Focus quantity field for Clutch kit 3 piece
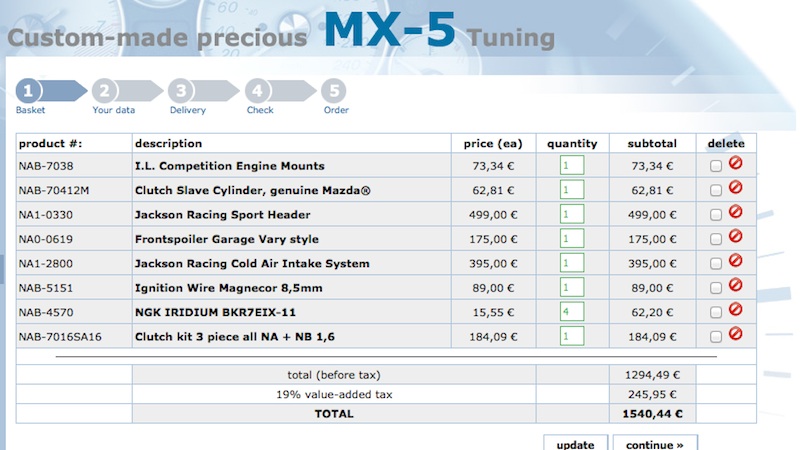 point(572,336)
